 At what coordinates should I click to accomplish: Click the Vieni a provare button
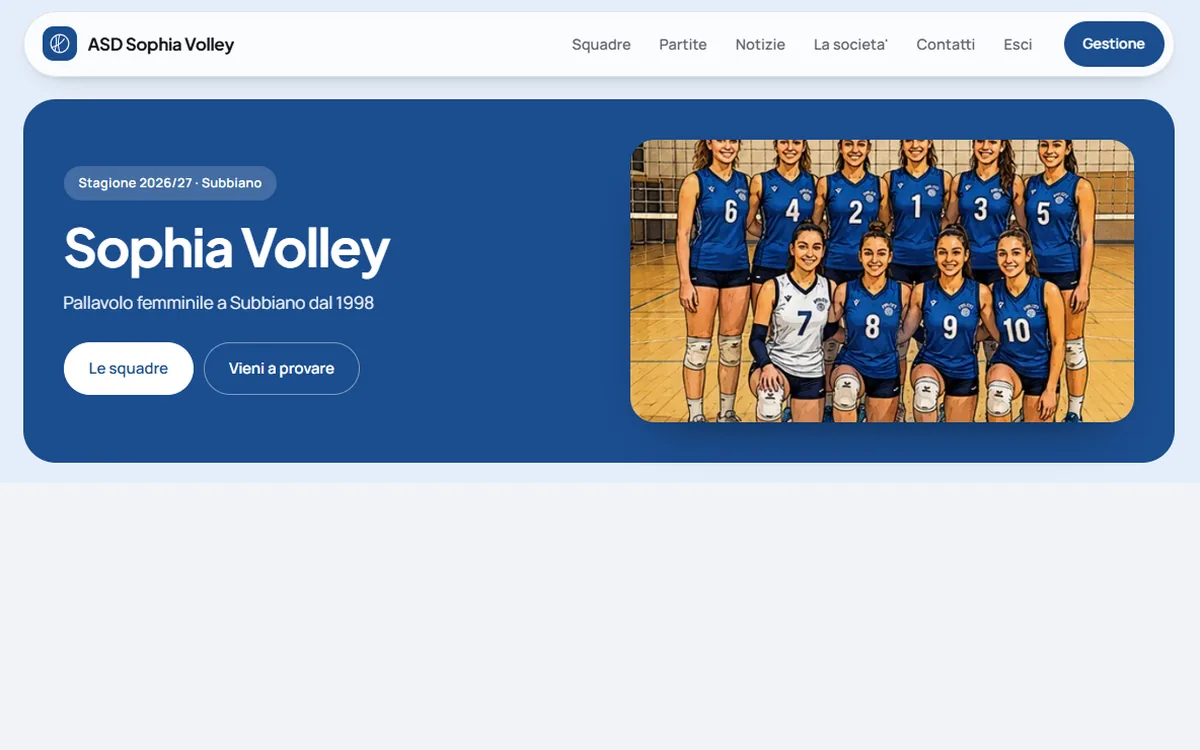[281, 369]
